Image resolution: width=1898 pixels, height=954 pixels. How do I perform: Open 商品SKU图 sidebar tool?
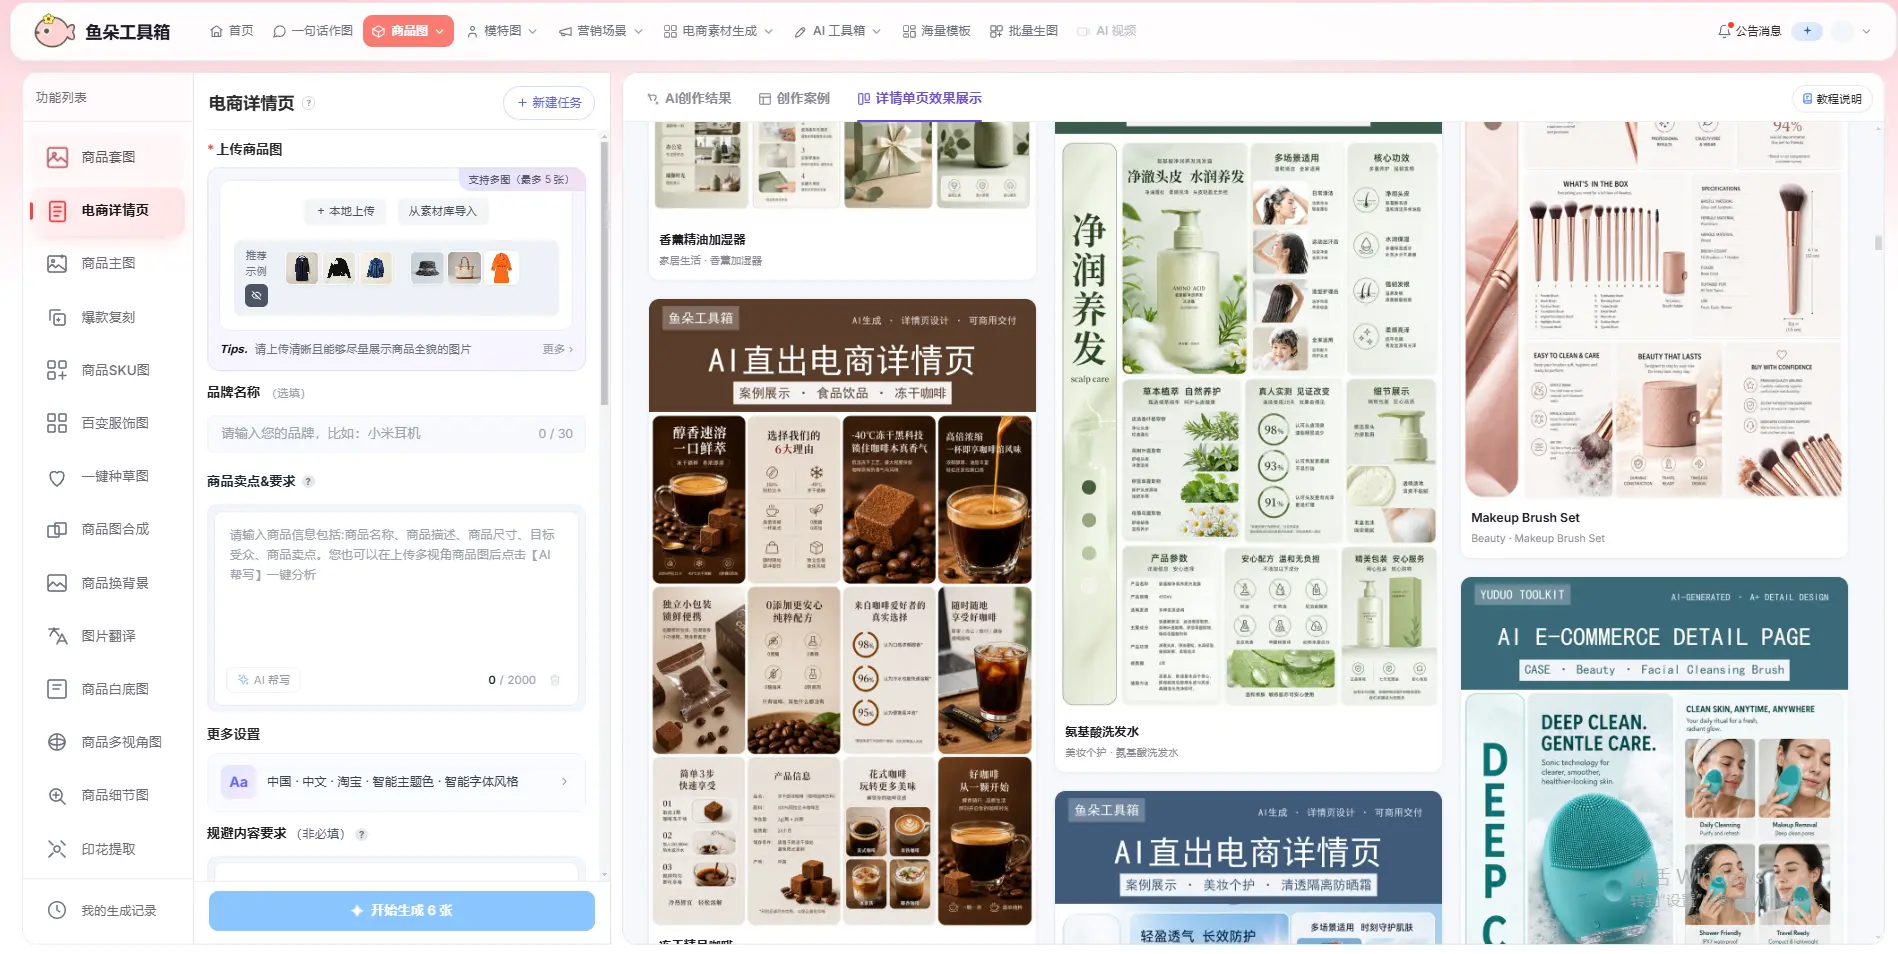click(107, 370)
